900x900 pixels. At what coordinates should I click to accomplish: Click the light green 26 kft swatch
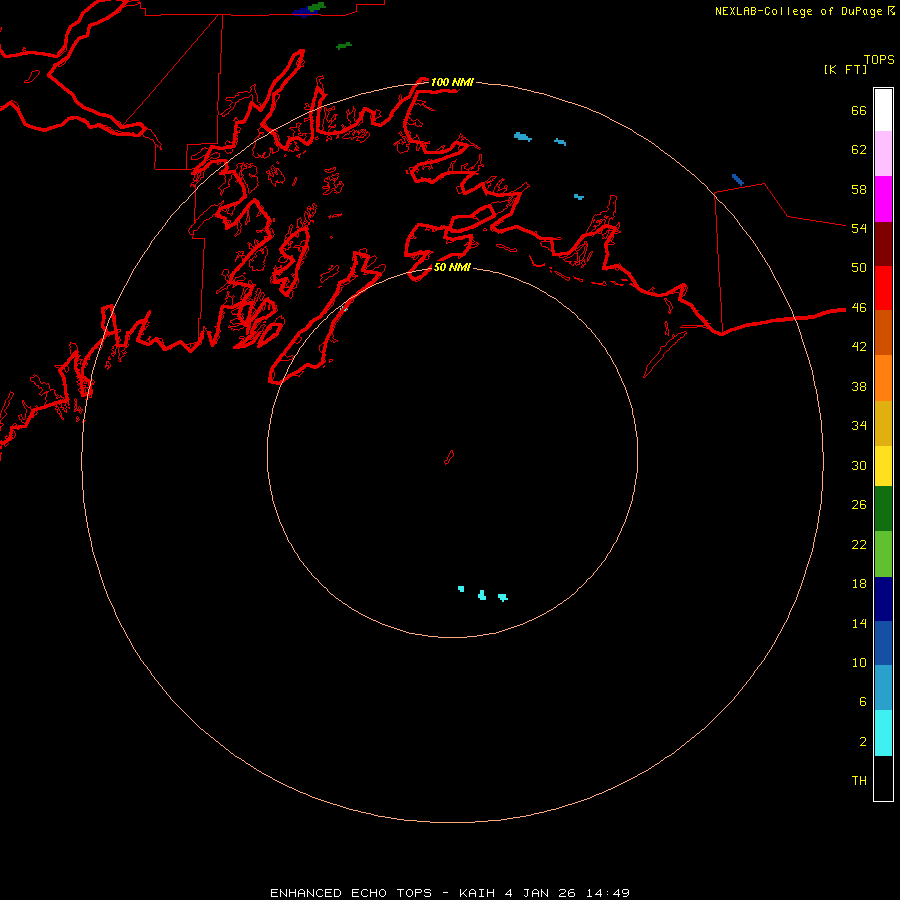[x=883, y=554]
